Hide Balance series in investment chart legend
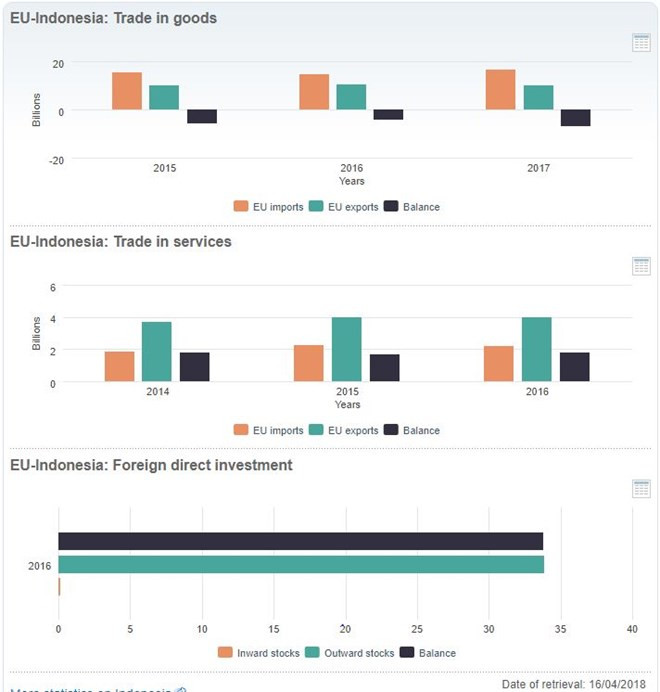 coord(428,653)
